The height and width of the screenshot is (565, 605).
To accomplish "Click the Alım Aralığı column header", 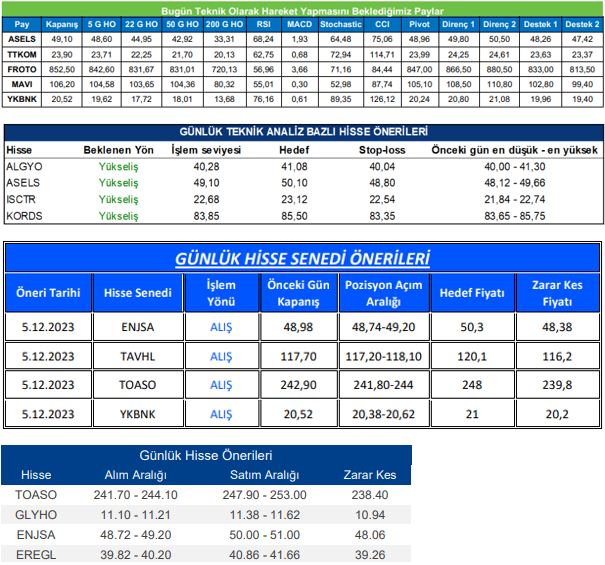I will click(x=135, y=475).
